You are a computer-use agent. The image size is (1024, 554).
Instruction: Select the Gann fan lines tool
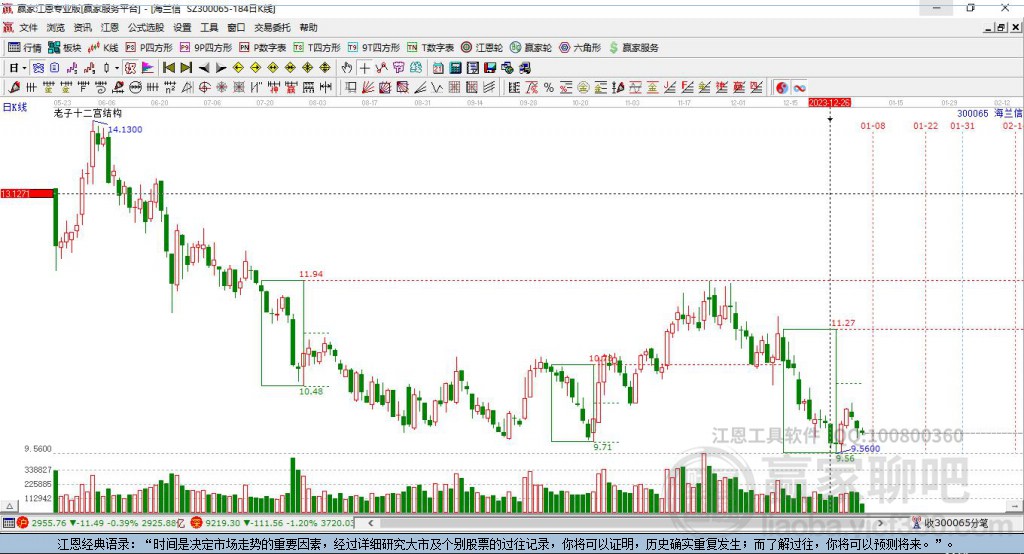[x=368, y=88]
